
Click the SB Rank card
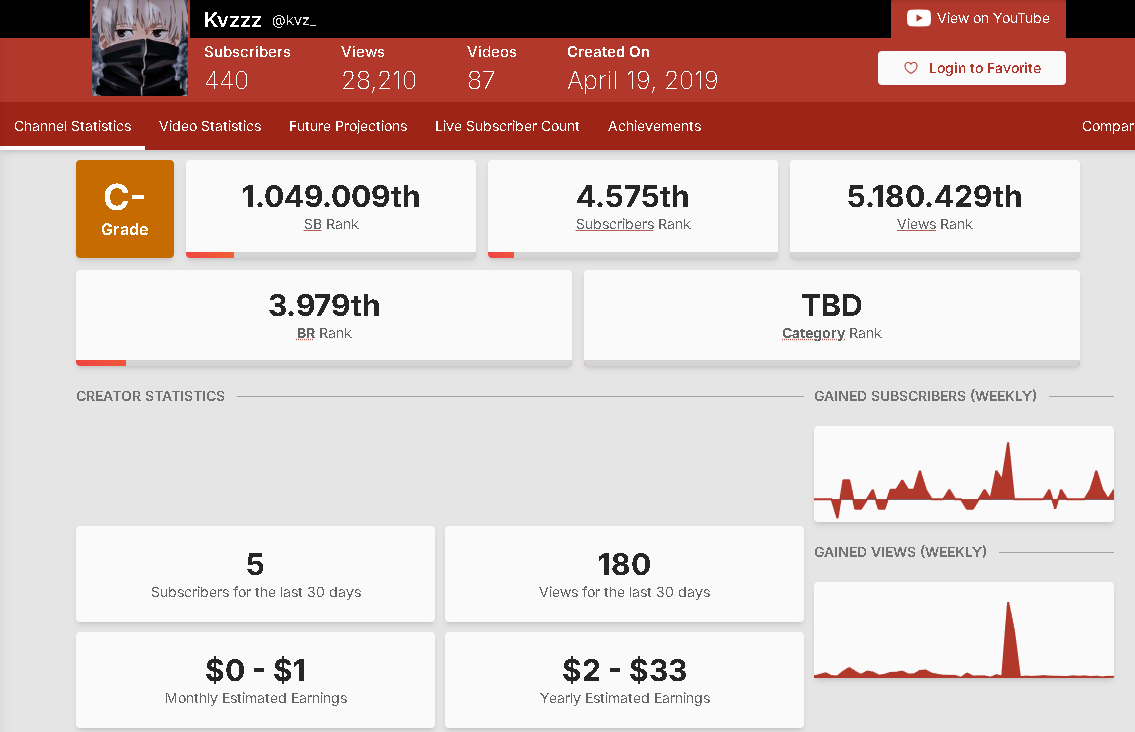(331, 208)
